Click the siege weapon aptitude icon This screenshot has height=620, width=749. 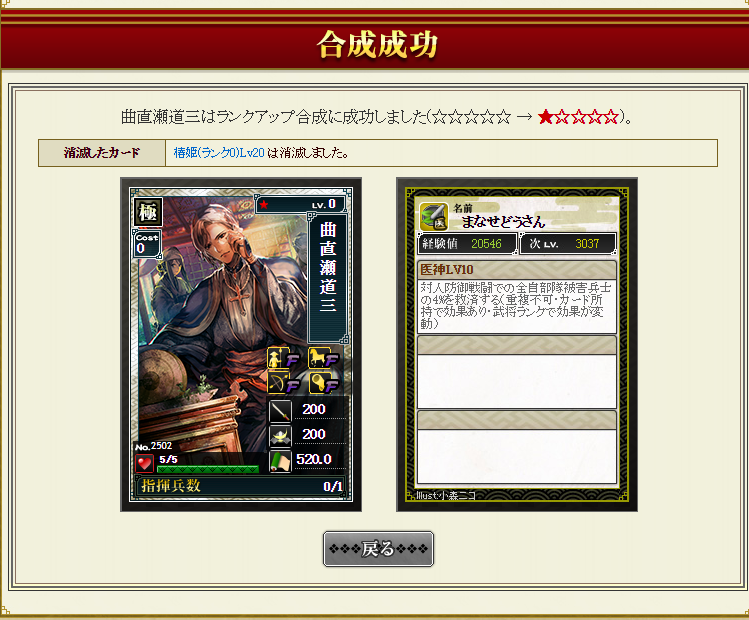(x=323, y=383)
